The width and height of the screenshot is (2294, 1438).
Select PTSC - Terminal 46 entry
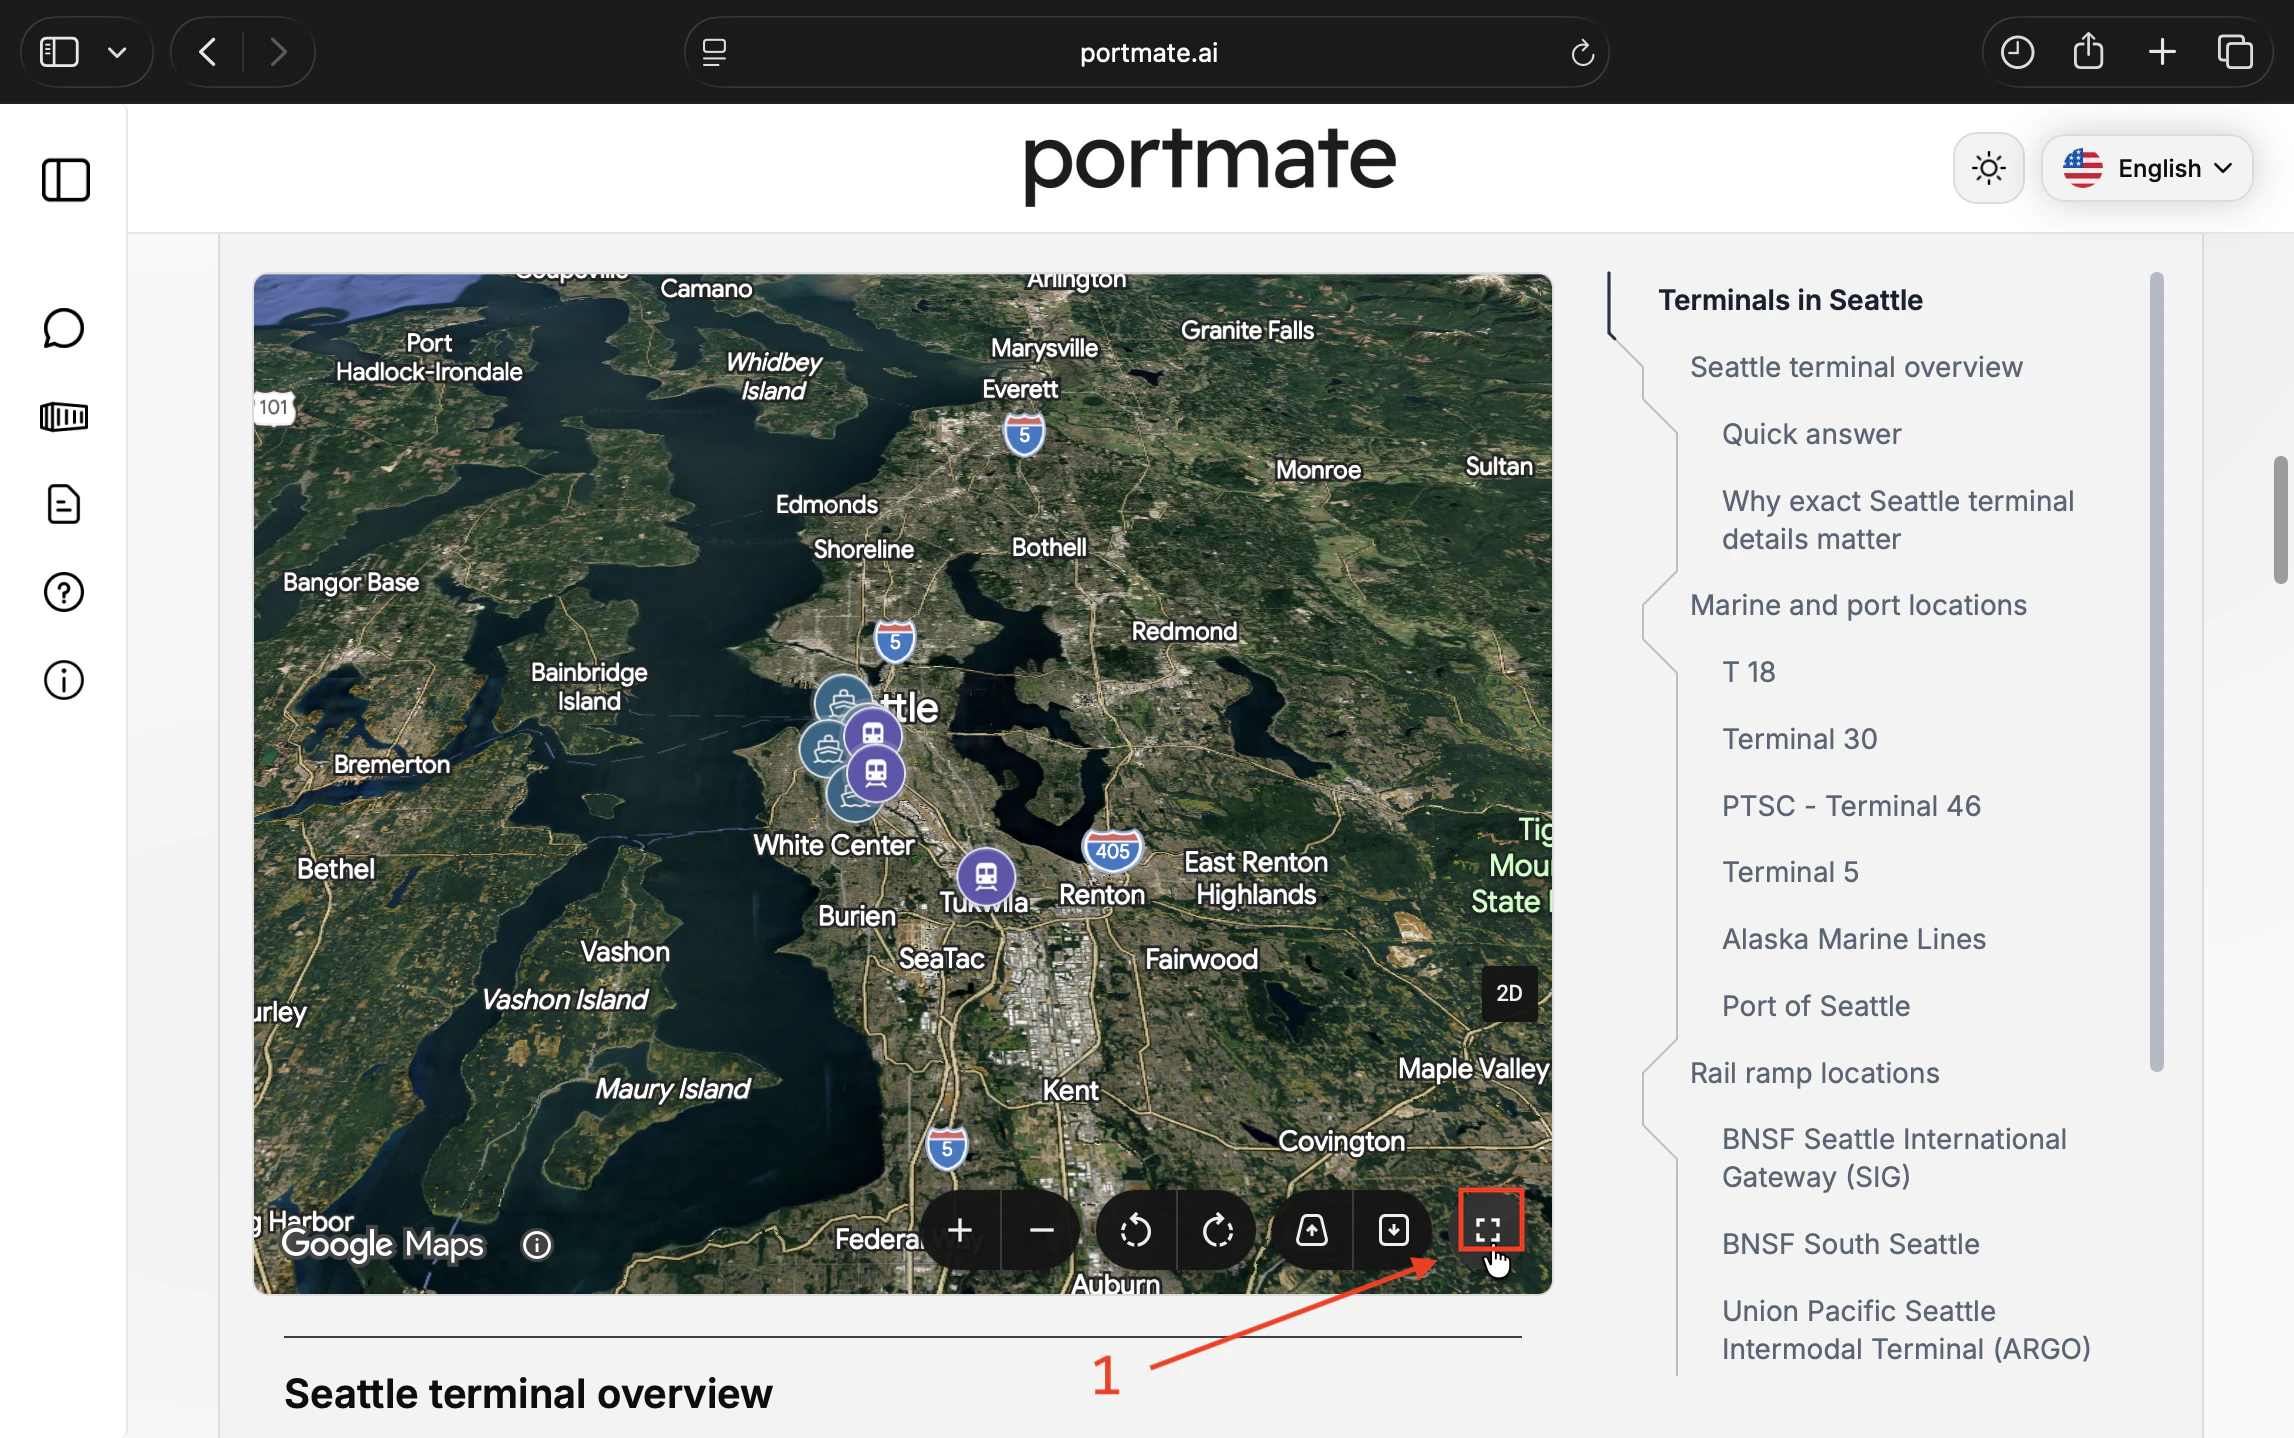1851,806
